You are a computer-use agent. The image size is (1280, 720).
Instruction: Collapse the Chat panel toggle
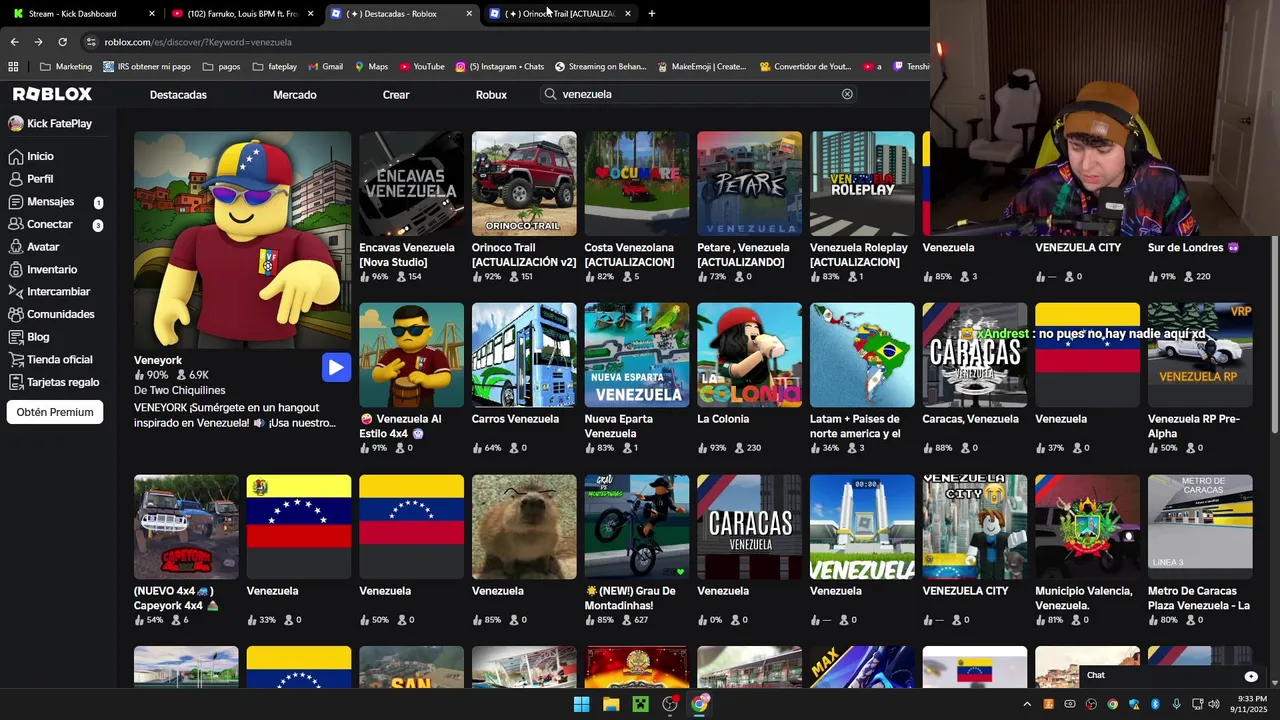(x=1251, y=677)
